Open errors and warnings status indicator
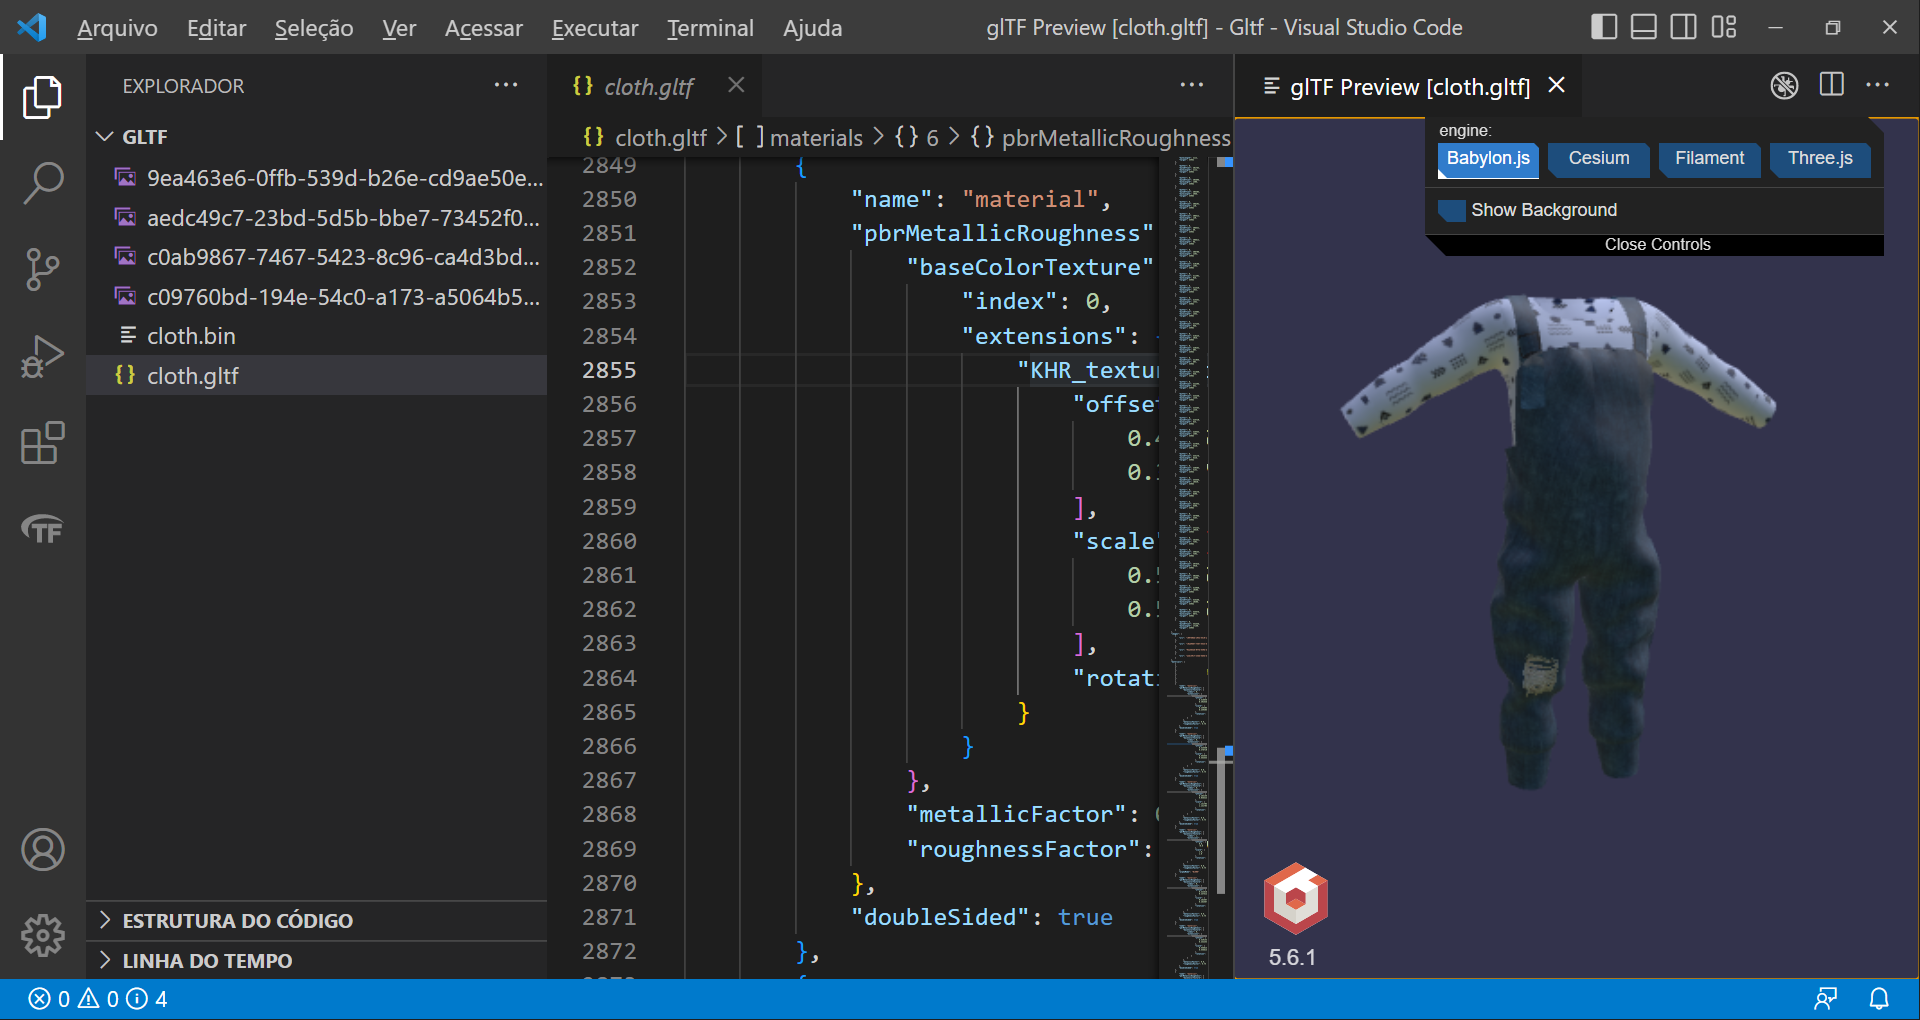This screenshot has width=1920, height=1020. pyautogui.click(x=97, y=998)
